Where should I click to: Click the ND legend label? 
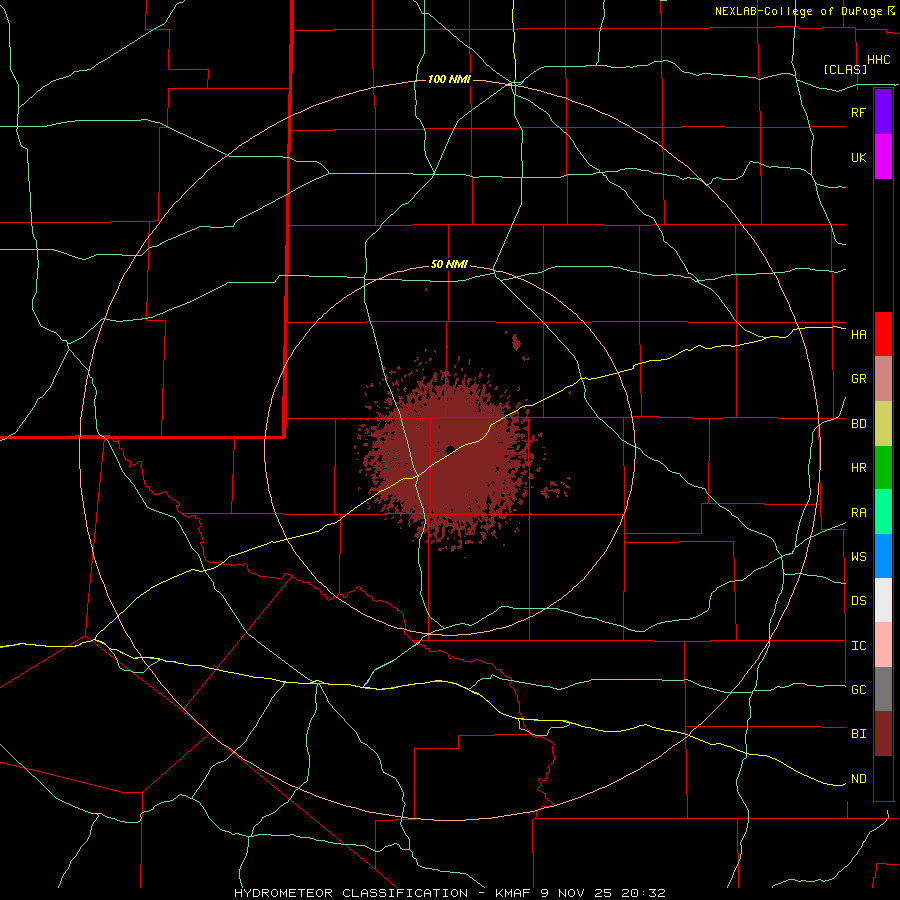pos(858,779)
